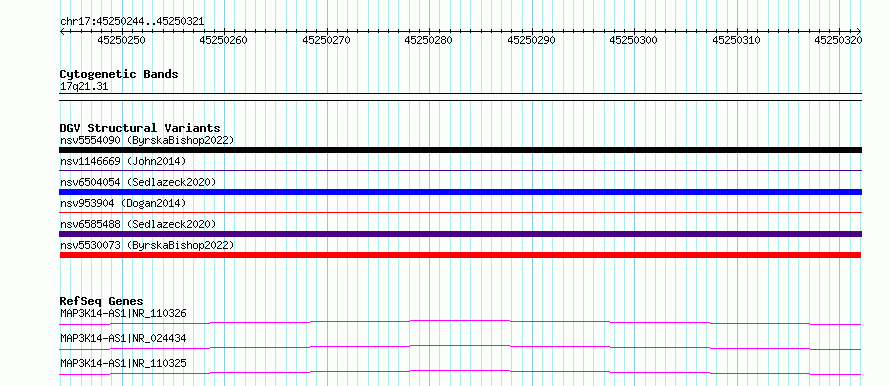The width and height of the screenshot is (890, 386).
Task: Open the DGV Structural Variants track title
Action: [x=140, y=128]
